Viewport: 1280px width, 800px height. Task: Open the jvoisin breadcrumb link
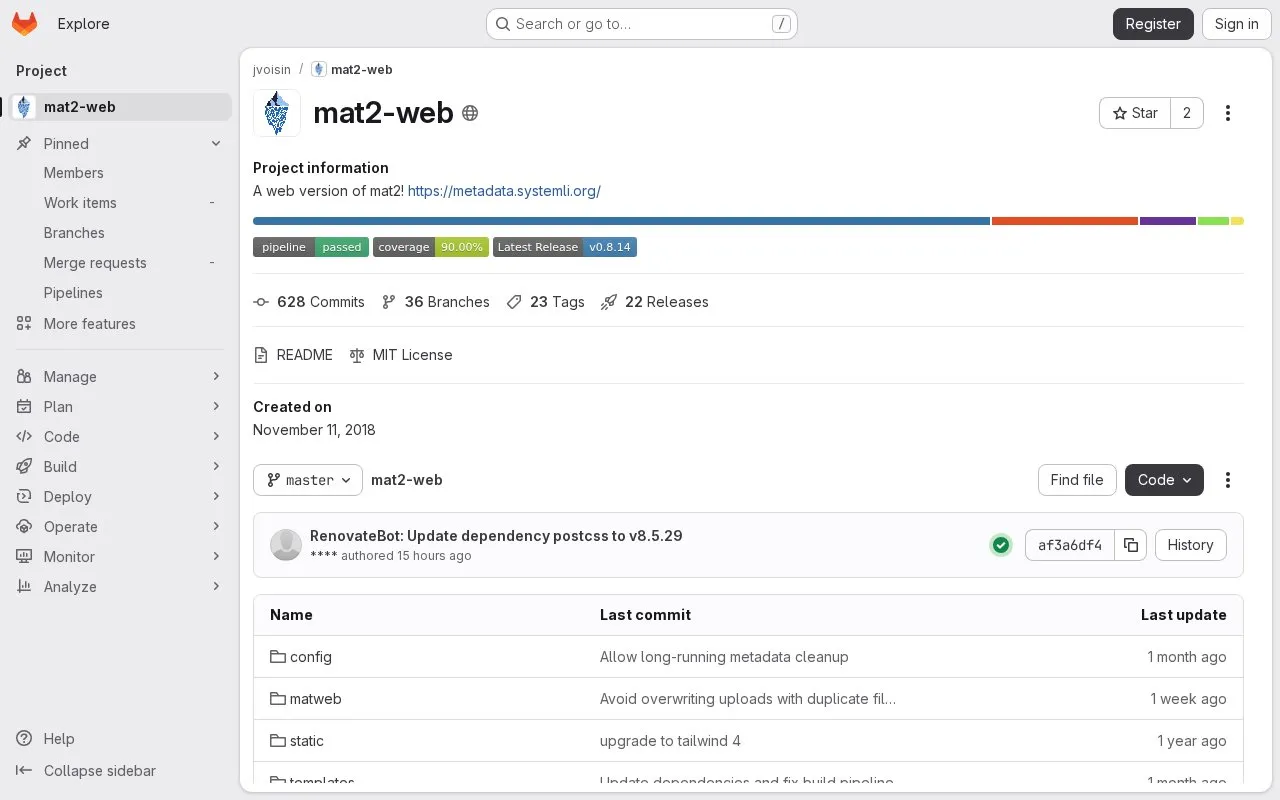[272, 70]
